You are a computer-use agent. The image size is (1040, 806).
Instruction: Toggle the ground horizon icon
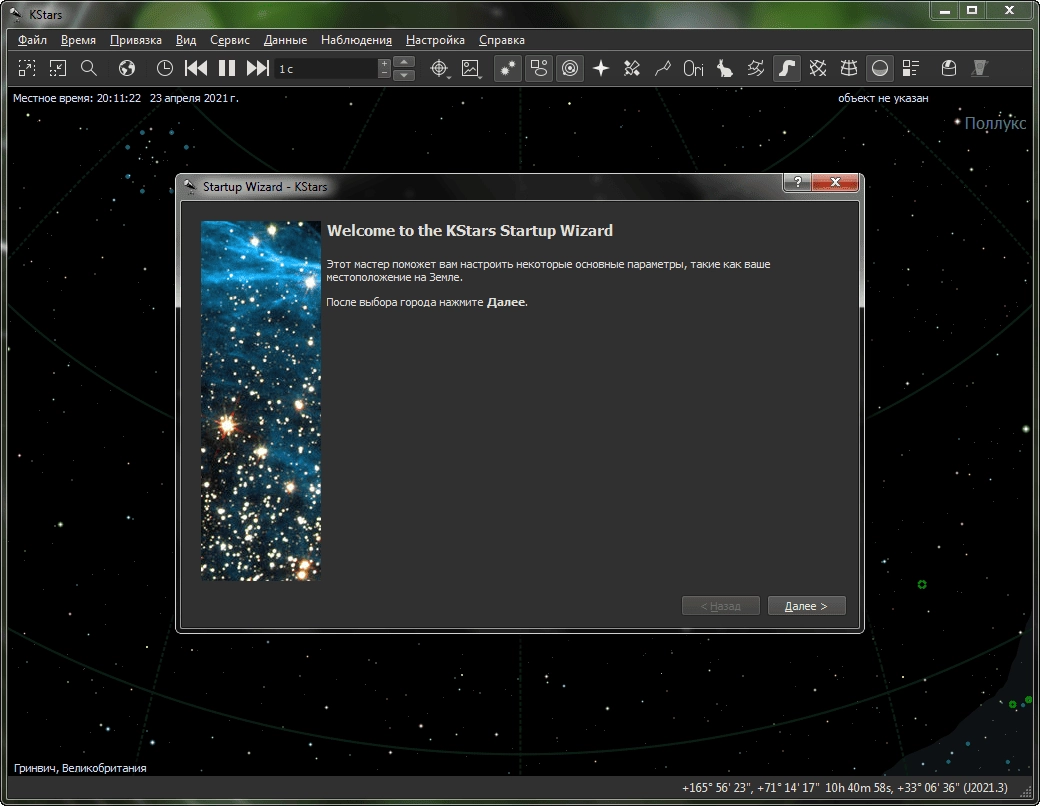pos(880,68)
